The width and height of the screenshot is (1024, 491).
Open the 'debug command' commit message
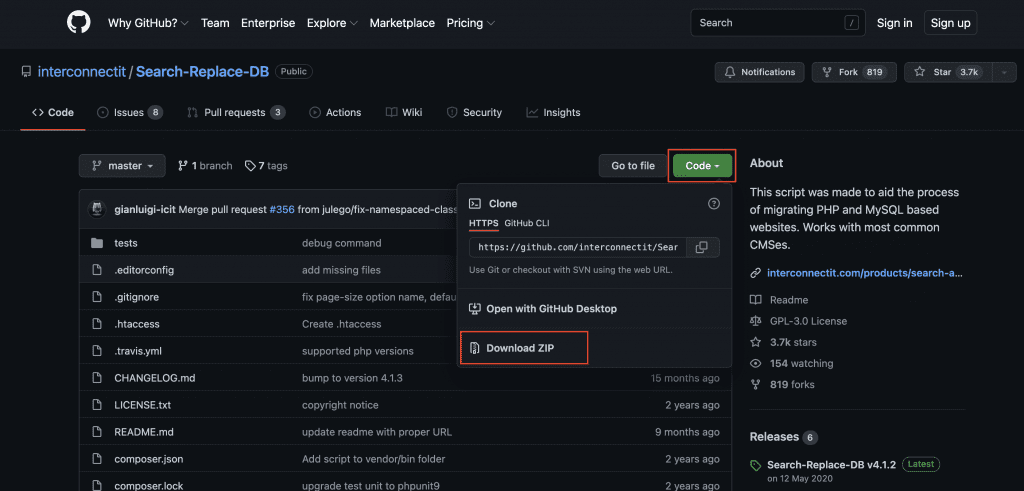342,243
